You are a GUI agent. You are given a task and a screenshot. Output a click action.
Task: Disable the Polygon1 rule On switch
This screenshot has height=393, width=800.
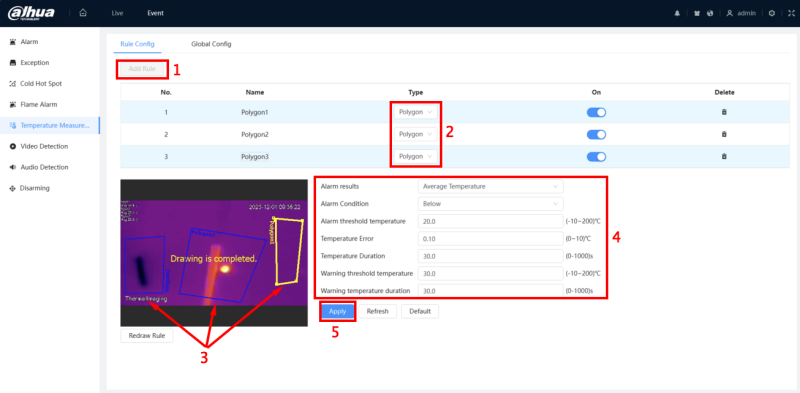tap(596, 112)
